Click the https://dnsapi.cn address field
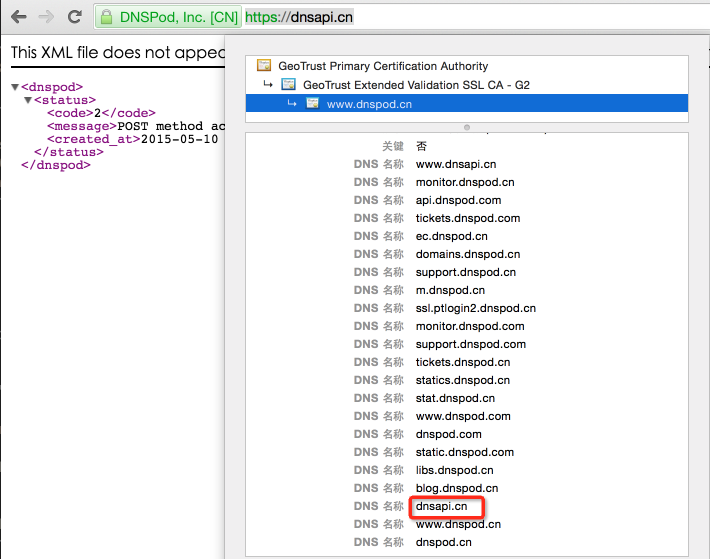Screen dimensions: 710x559 [299, 17]
